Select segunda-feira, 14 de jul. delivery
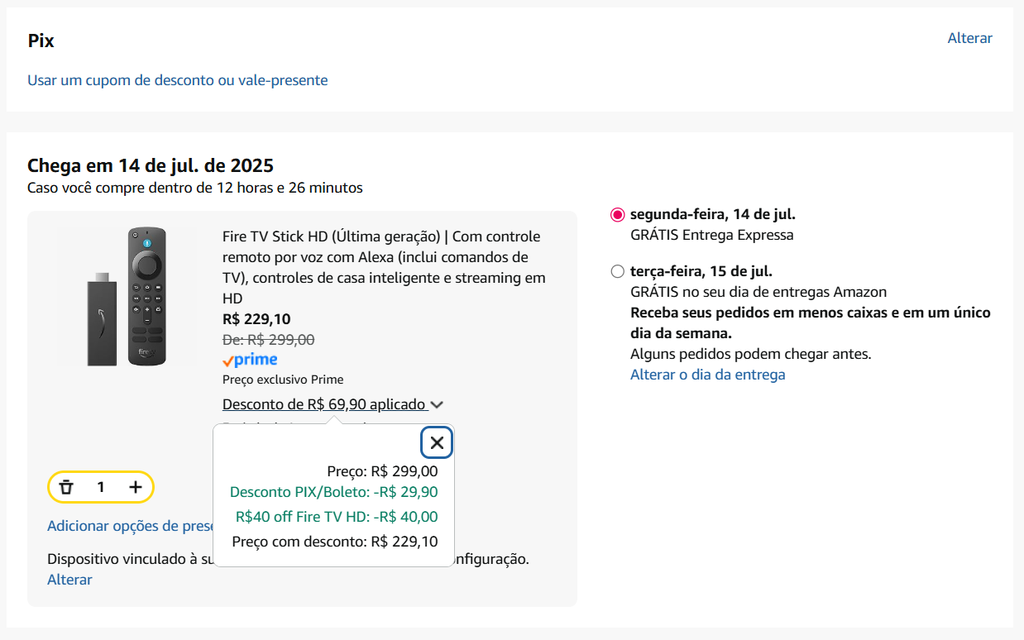The height and width of the screenshot is (640, 1024). tap(617, 215)
